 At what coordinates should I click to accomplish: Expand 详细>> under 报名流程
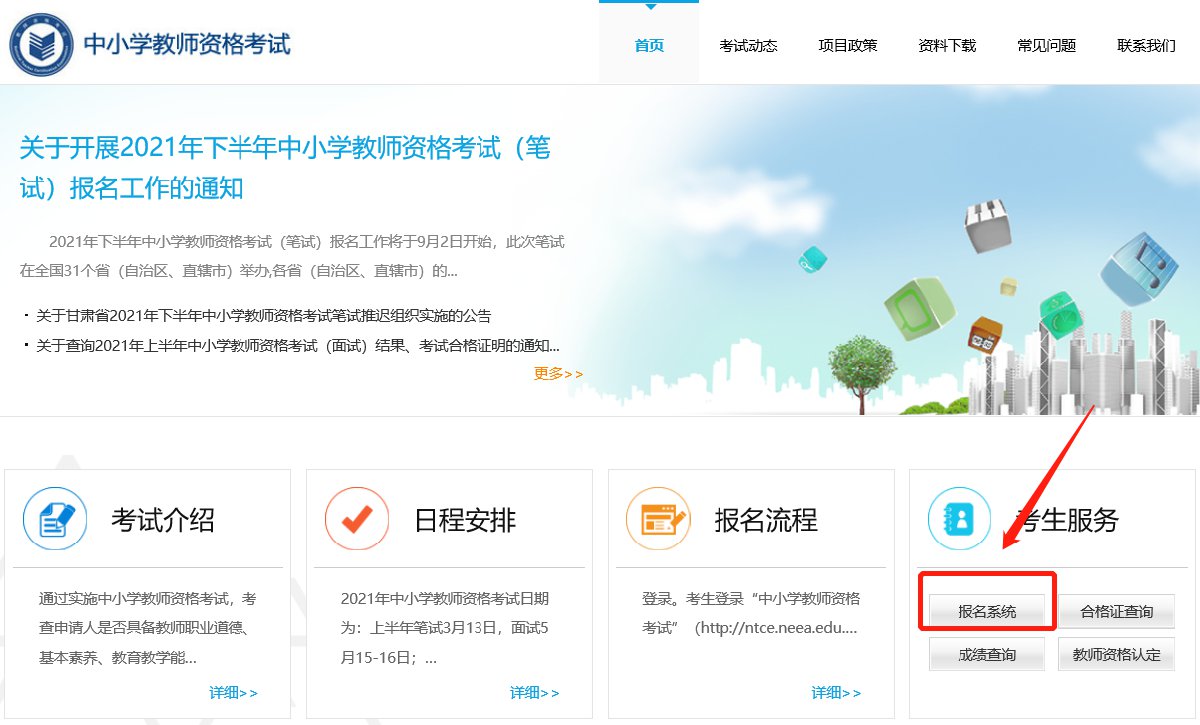(x=836, y=692)
